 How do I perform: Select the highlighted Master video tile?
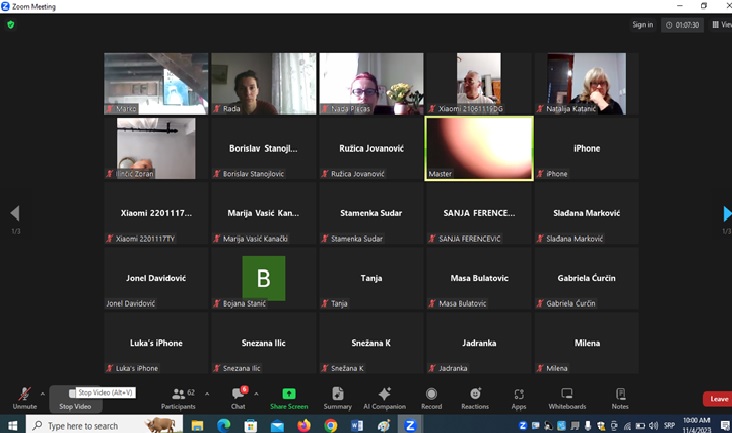(479, 148)
